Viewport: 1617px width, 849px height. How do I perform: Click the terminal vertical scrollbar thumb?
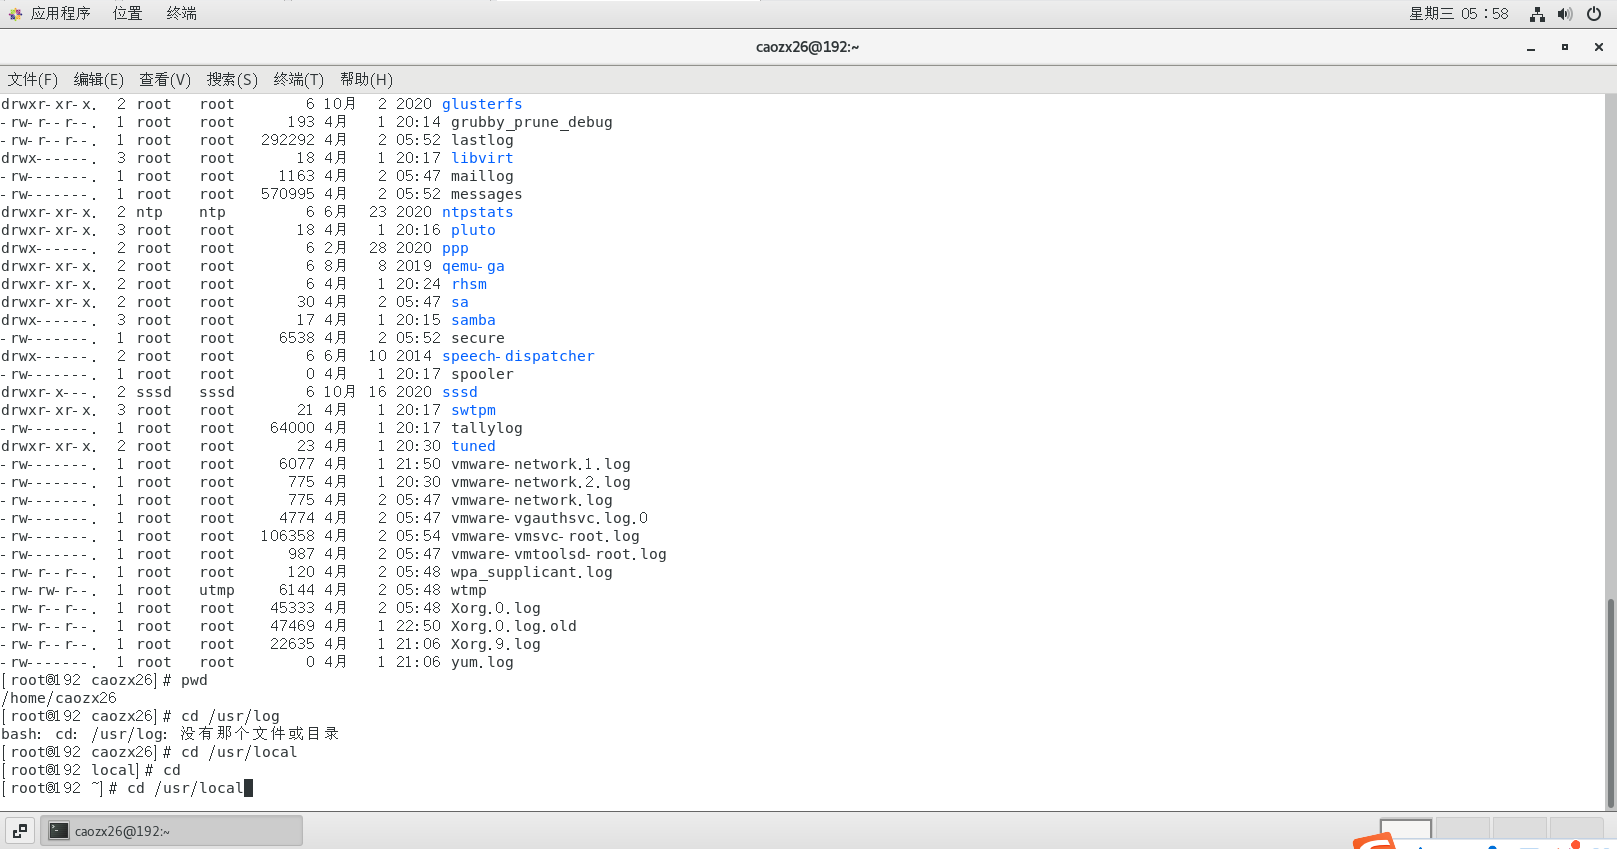1610,702
